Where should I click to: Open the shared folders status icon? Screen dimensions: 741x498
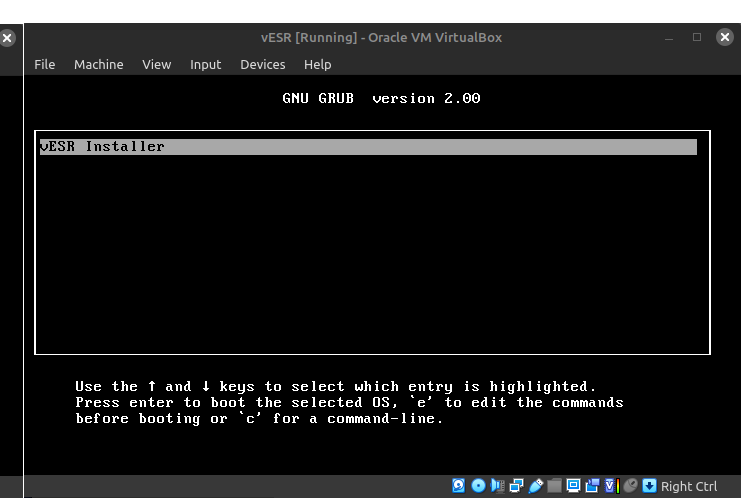pyautogui.click(x=554, y=486)
